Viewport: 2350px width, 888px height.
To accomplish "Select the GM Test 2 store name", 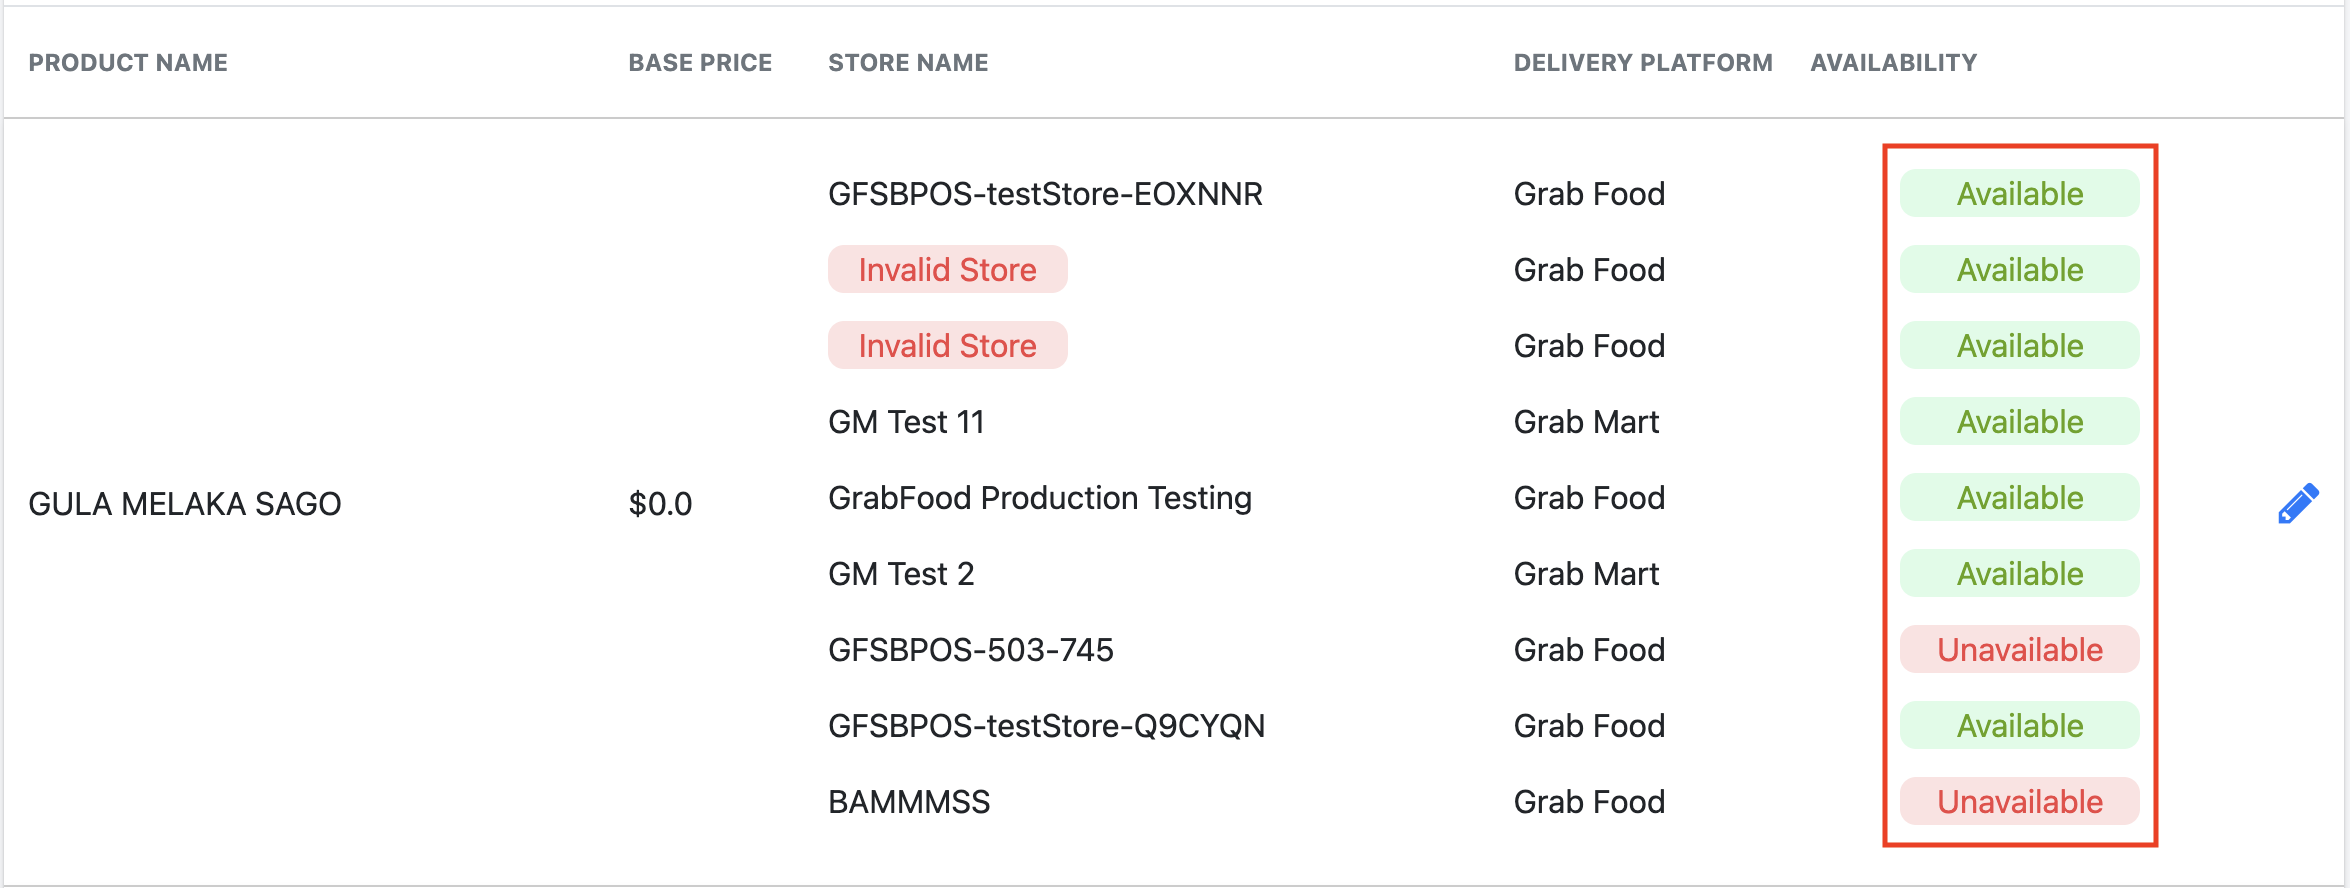I will 900,574.
